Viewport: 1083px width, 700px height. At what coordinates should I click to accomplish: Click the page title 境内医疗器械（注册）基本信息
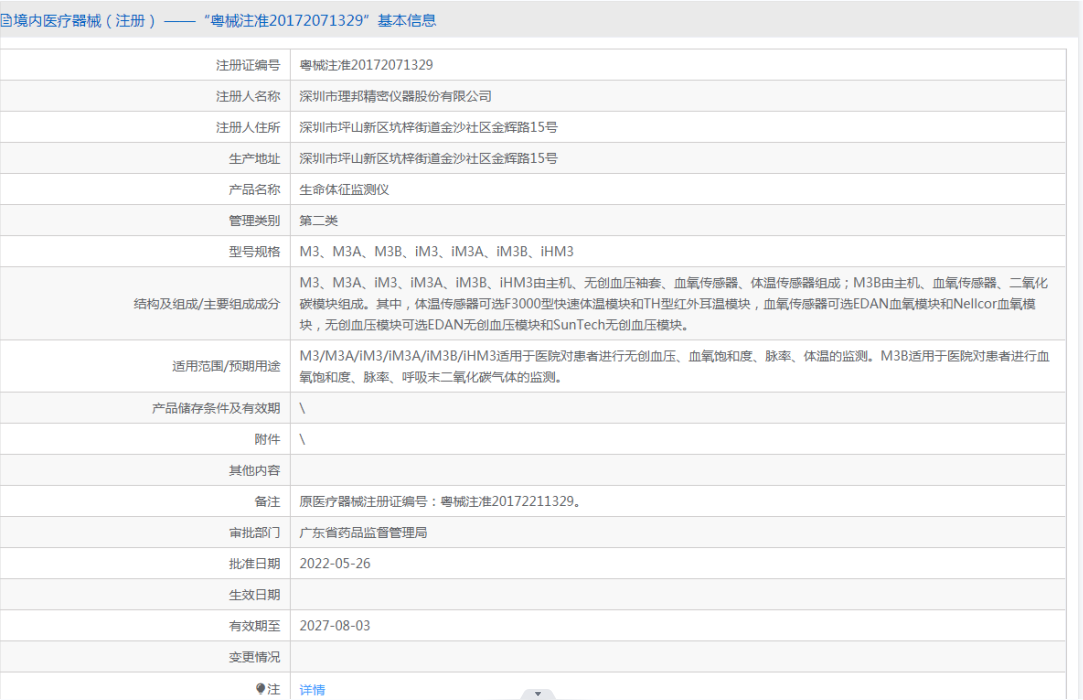click(x=224, y=21)
